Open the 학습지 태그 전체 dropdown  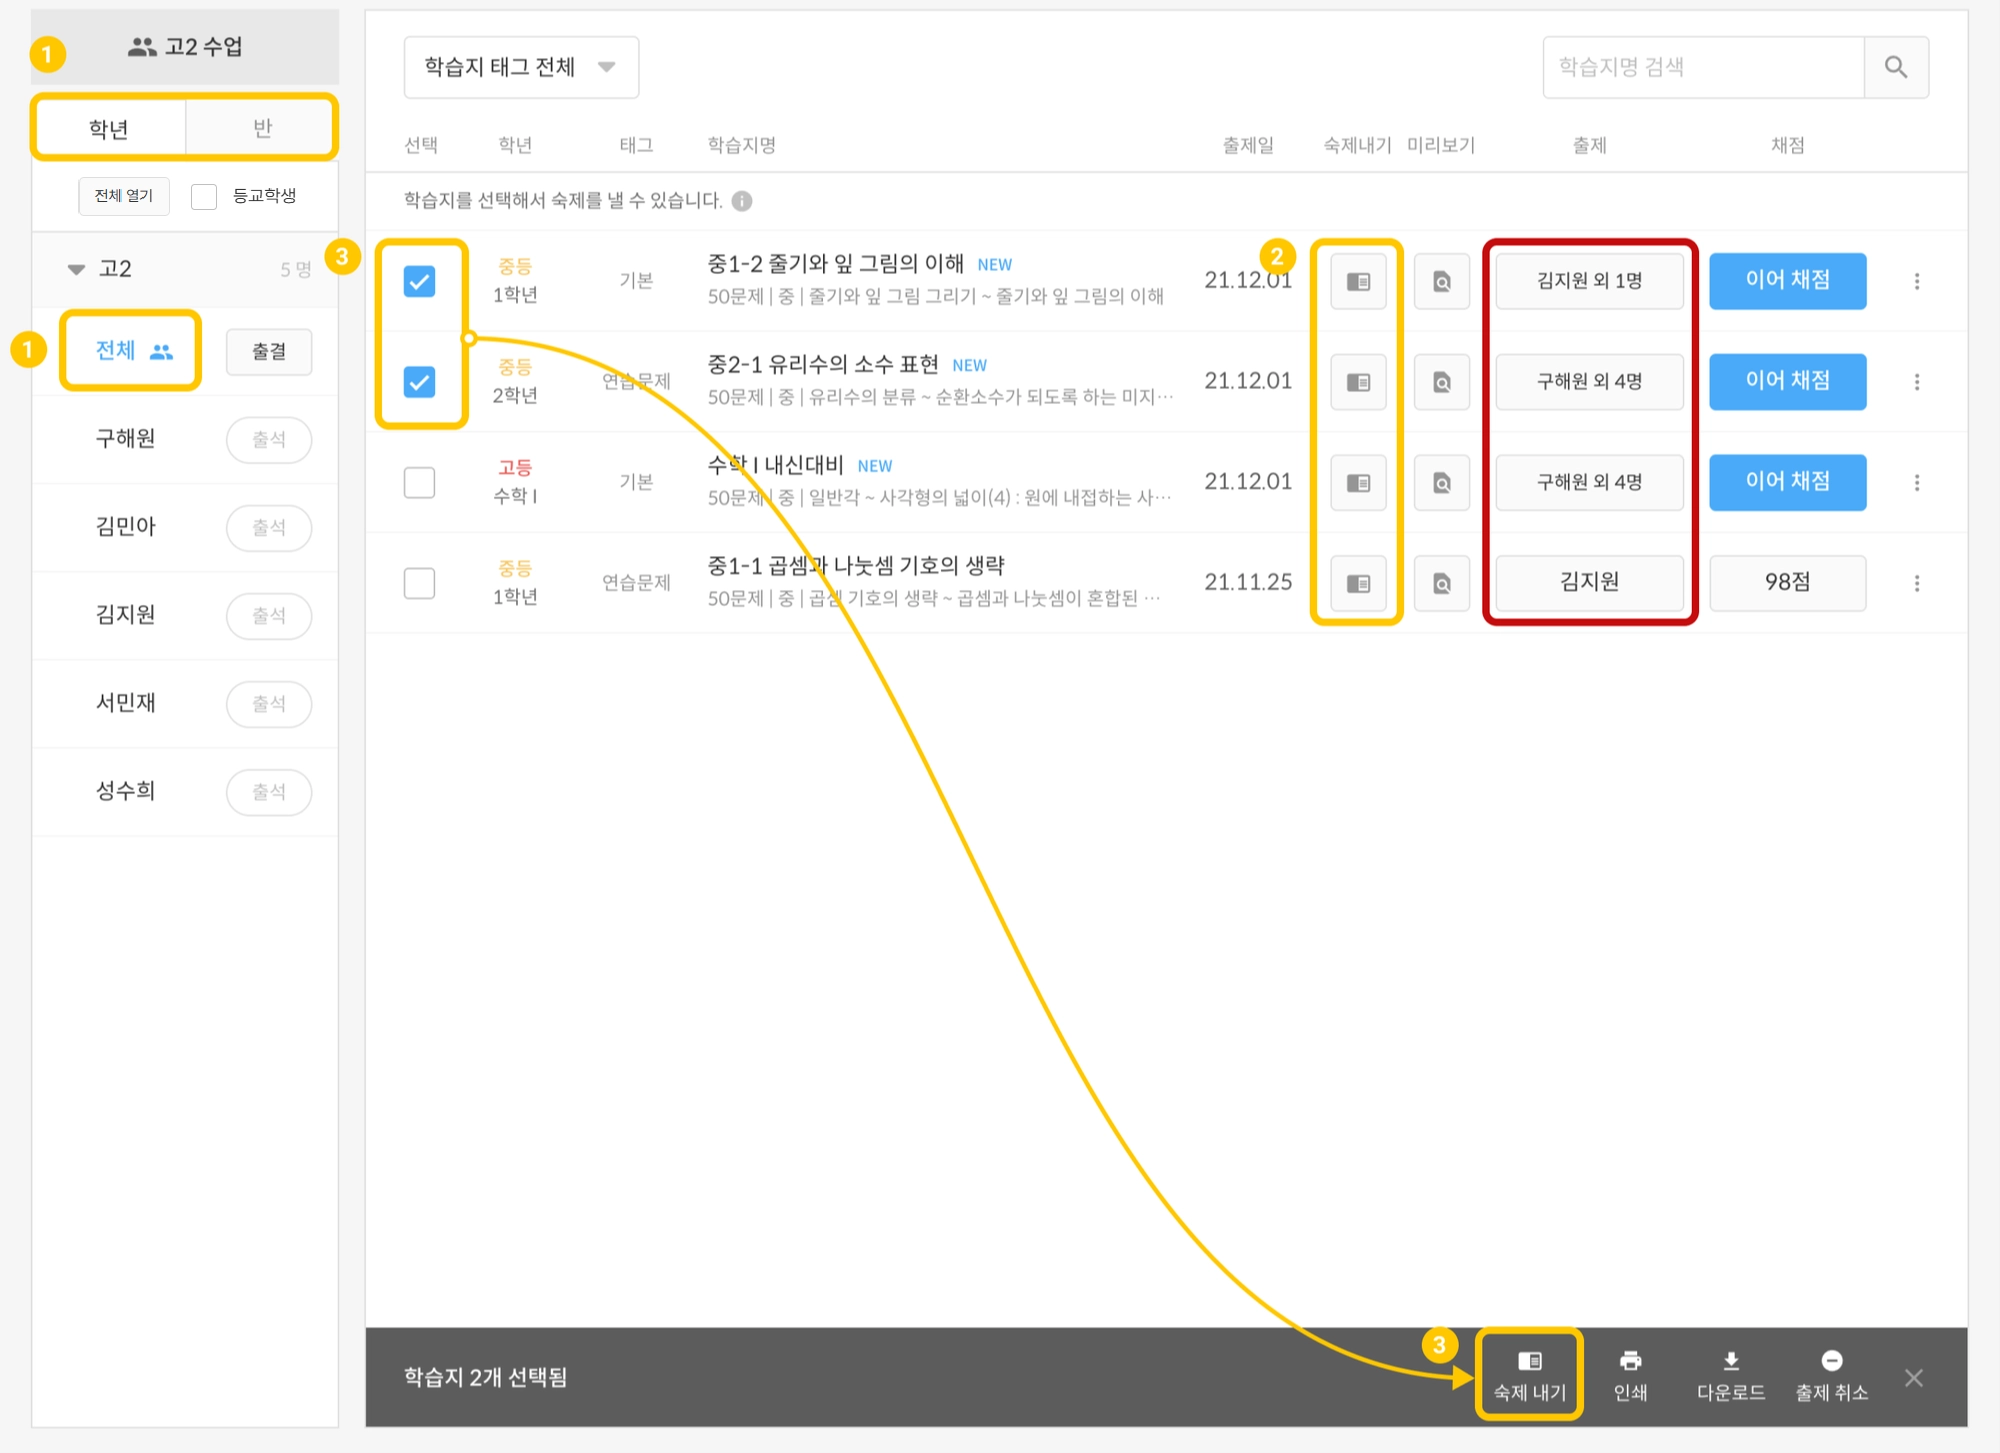[x=520, y=67]
